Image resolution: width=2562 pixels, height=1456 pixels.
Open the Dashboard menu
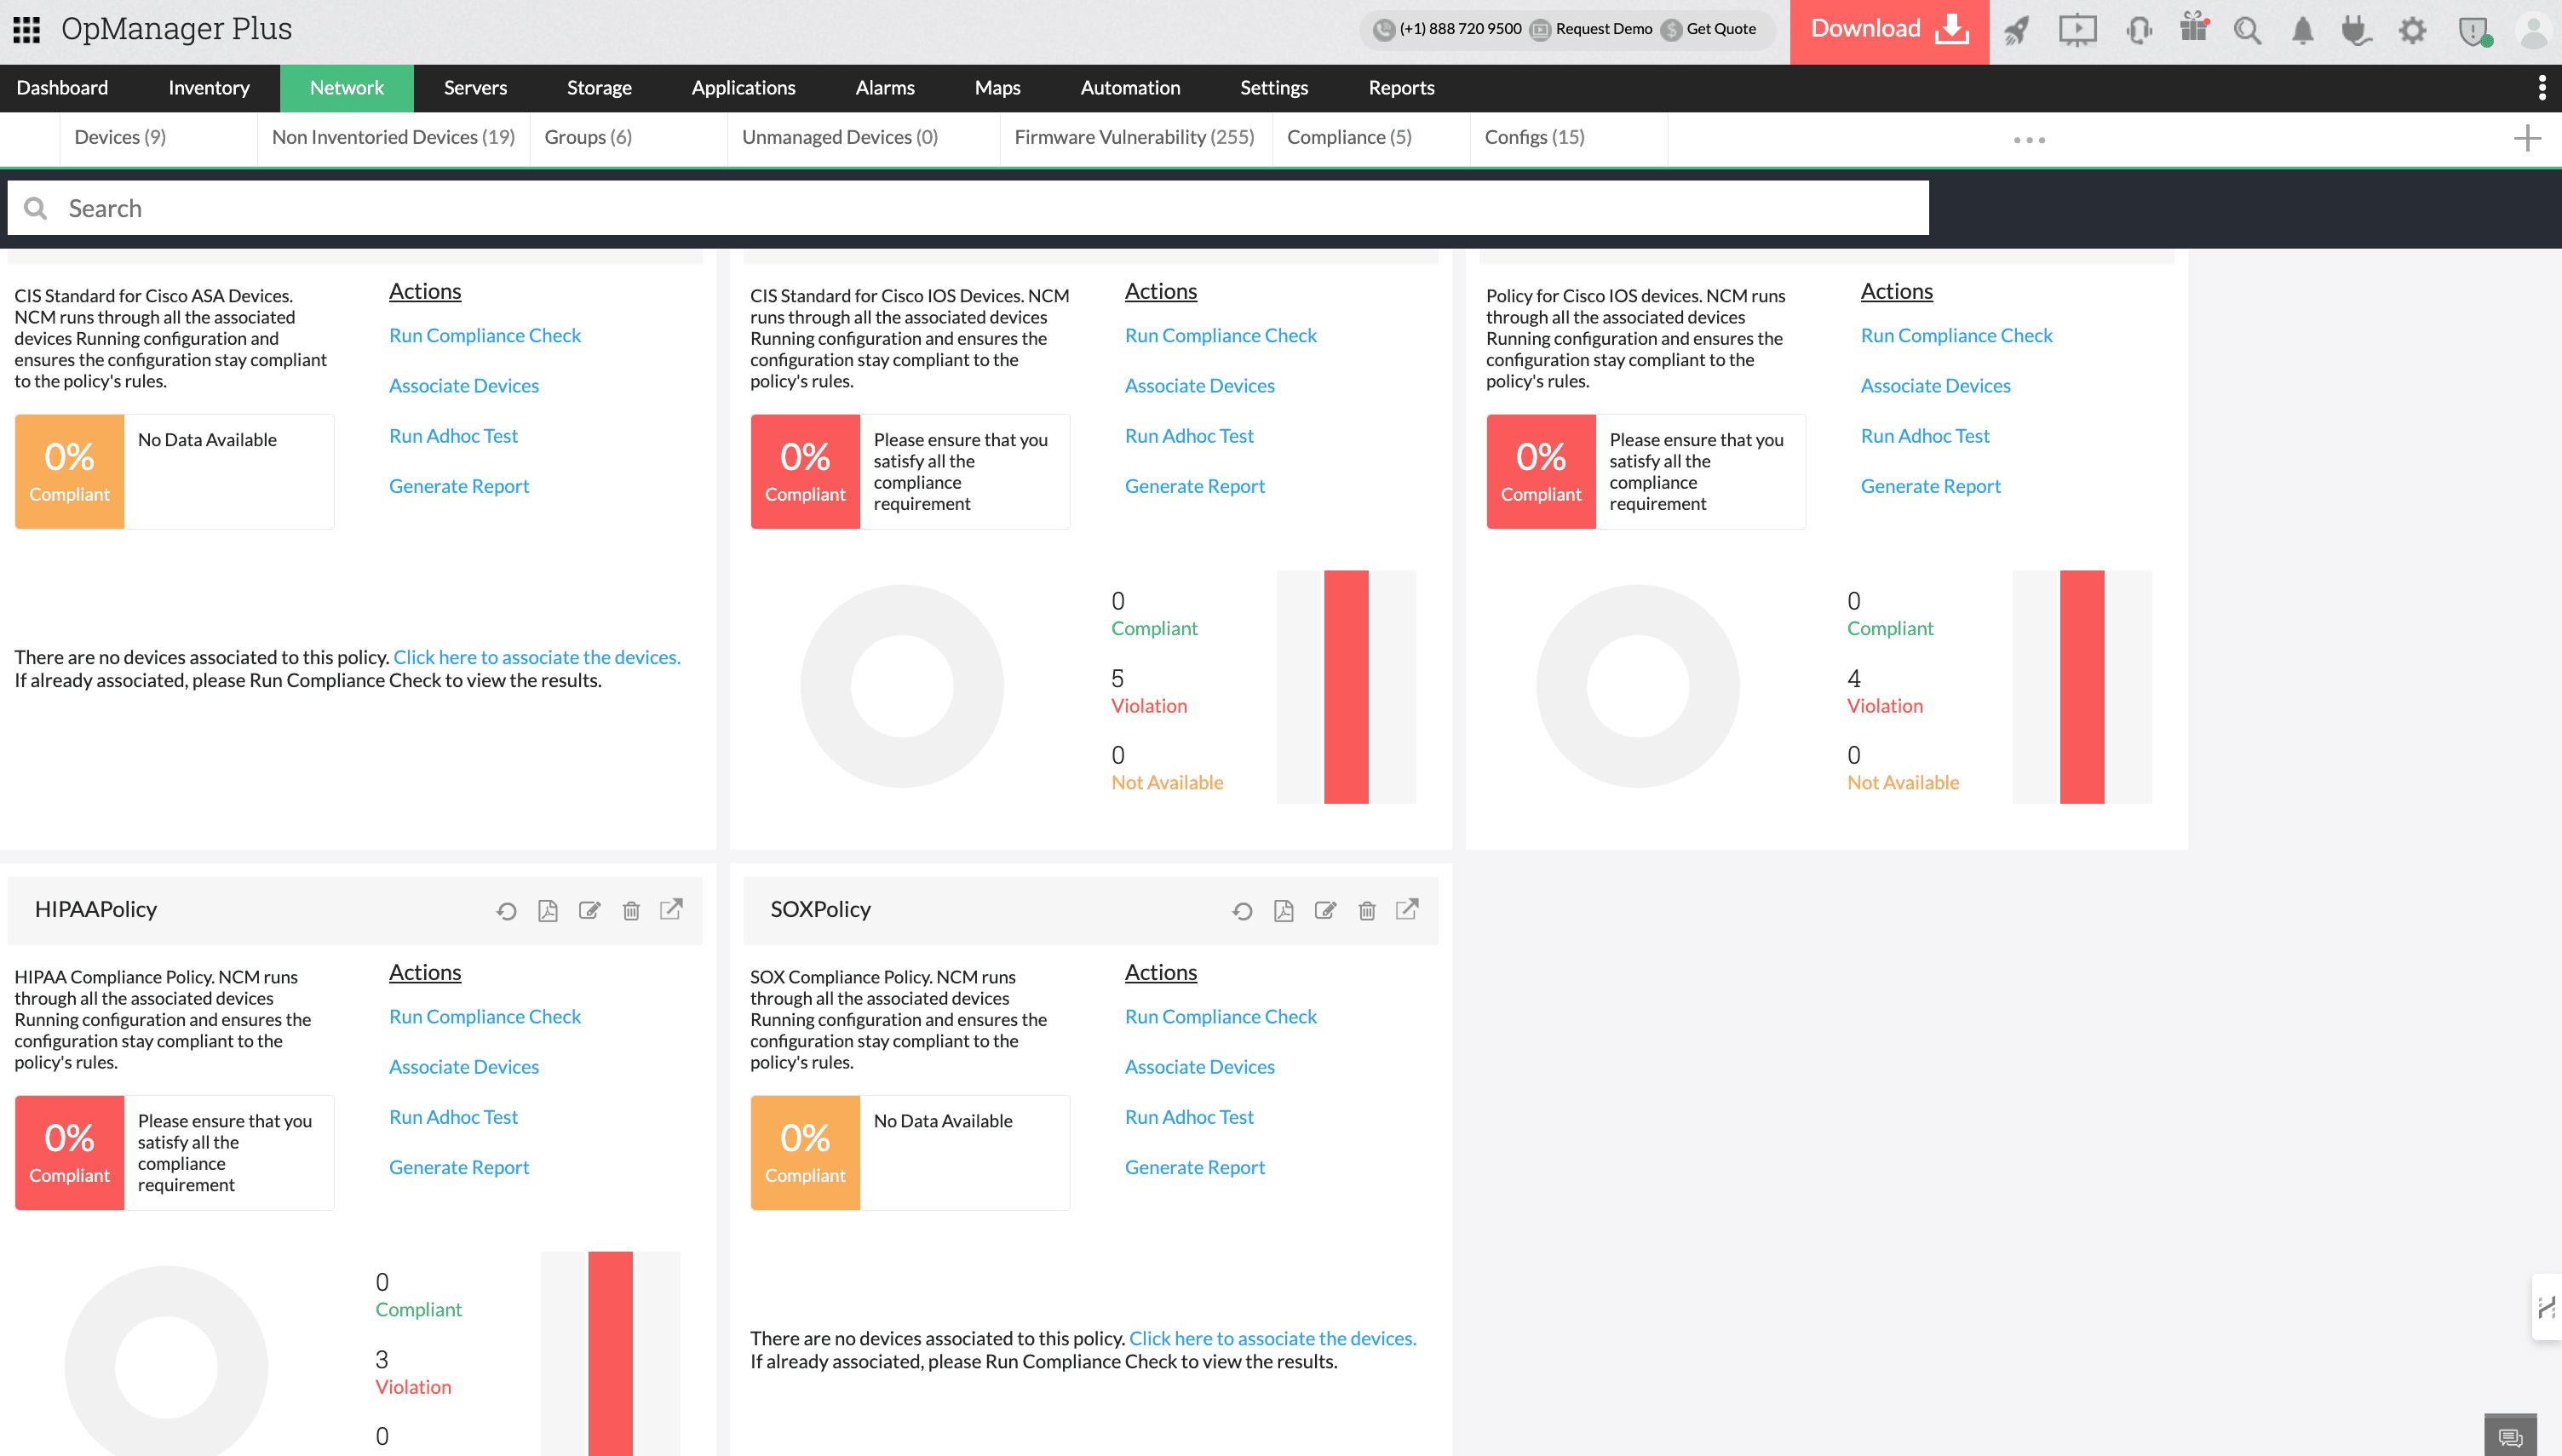point(62,88)
